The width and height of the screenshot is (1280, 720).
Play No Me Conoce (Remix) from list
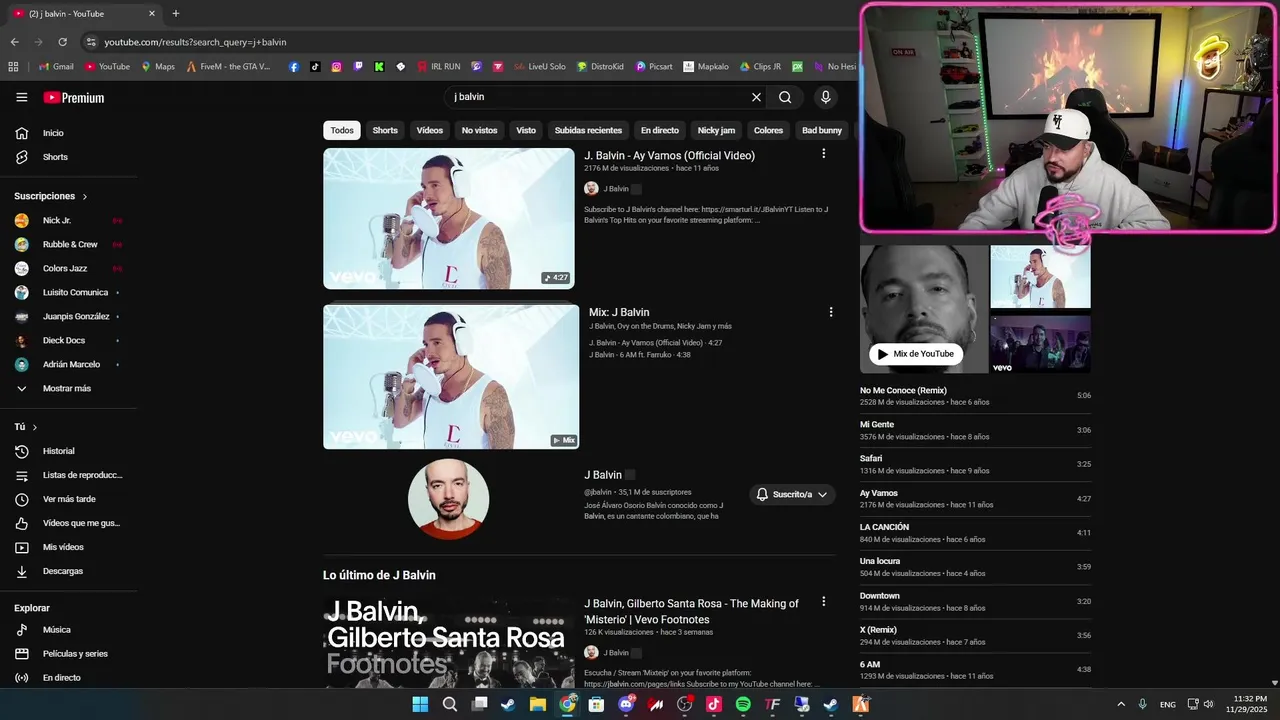point(975,396)
